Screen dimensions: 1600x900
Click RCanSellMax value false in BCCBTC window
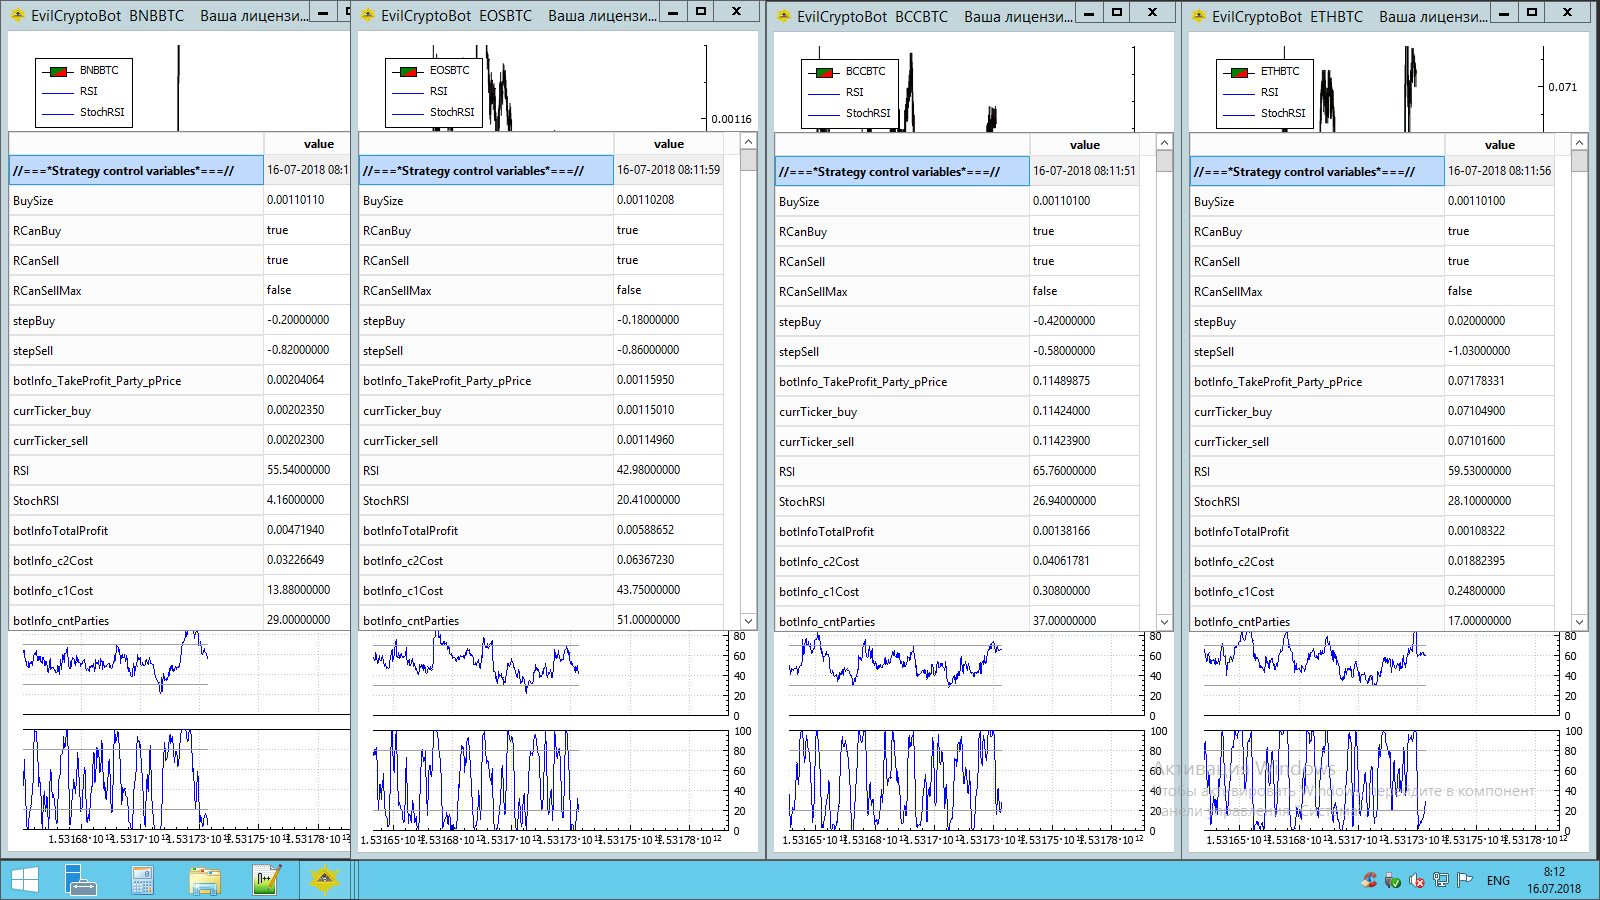1044,291
